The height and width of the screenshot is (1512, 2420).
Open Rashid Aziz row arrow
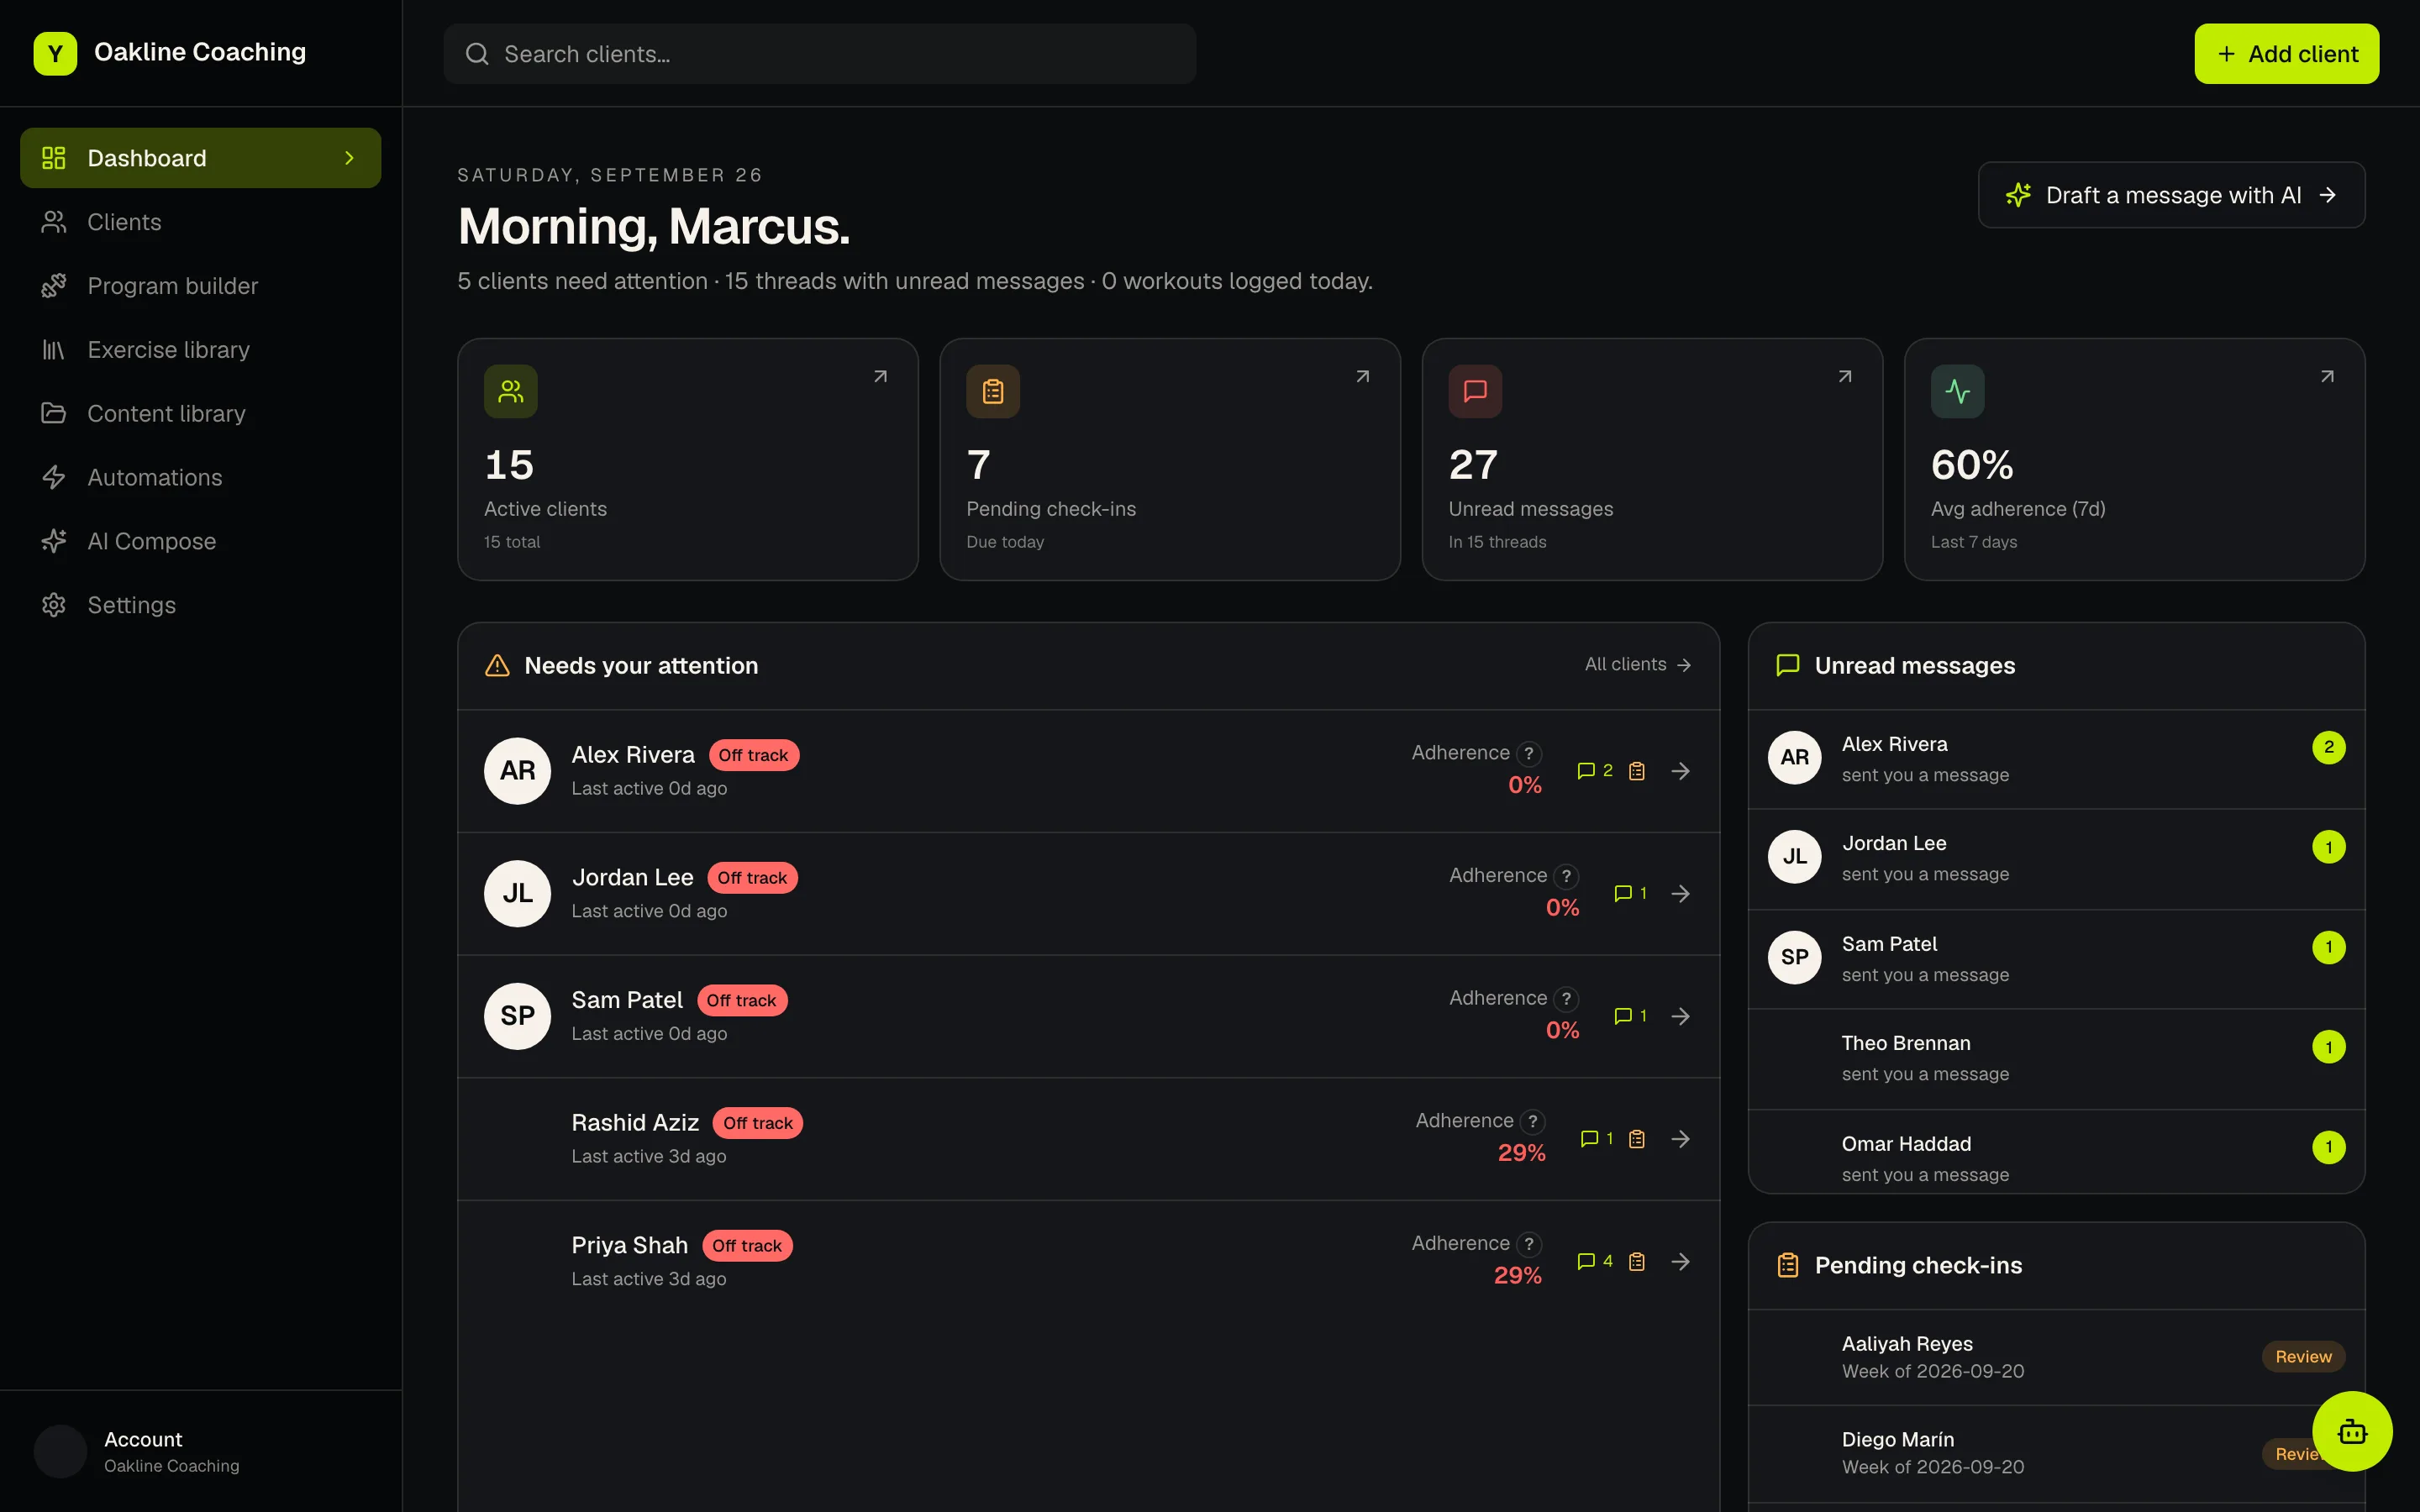[x=1681, y=1139]
